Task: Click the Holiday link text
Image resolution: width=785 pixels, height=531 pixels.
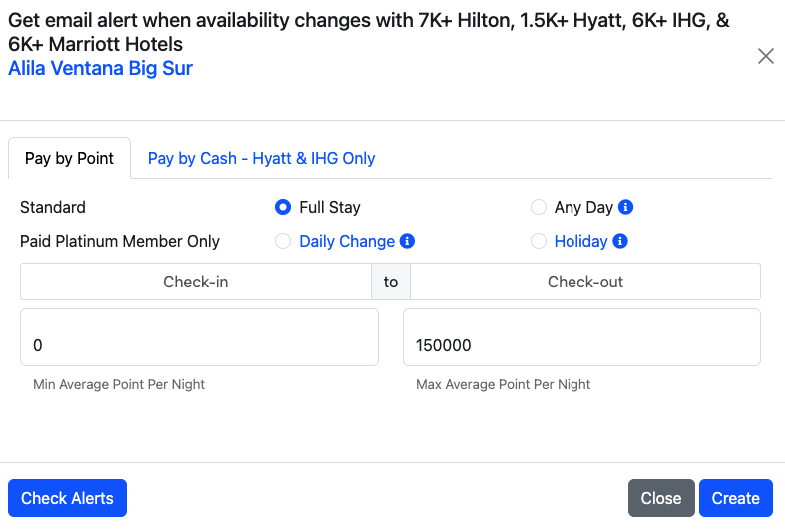Action: click(581, 241)
